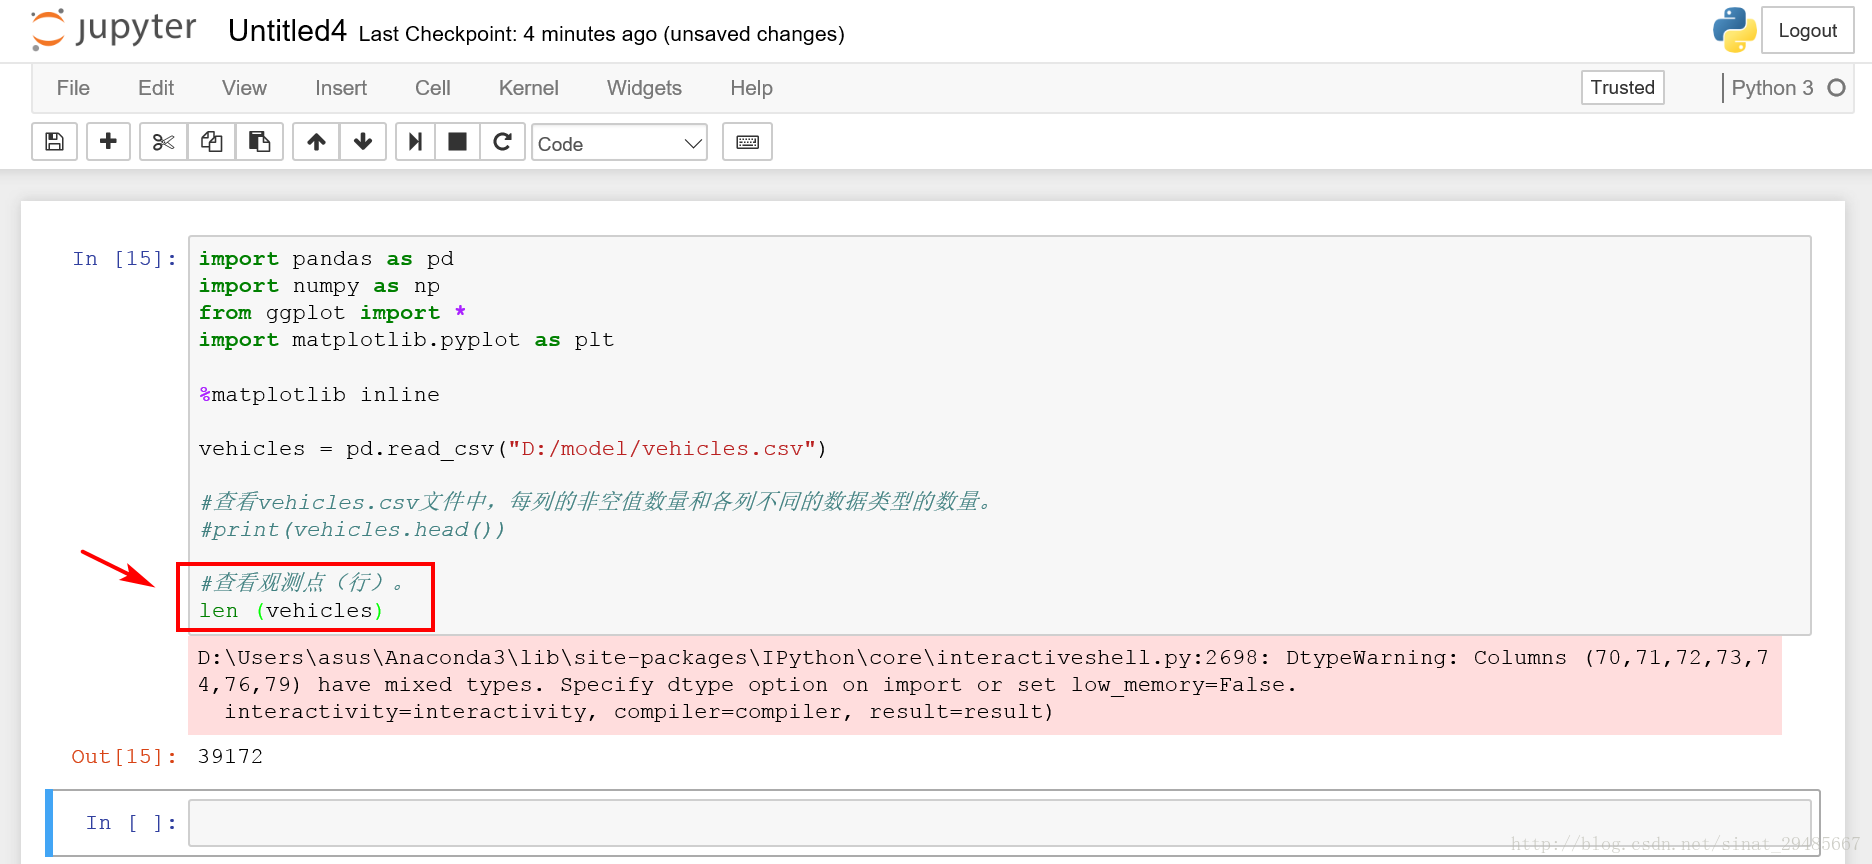Click the read_csv line in the code
The image size is (1872, 864).
(x=513, y=449)
